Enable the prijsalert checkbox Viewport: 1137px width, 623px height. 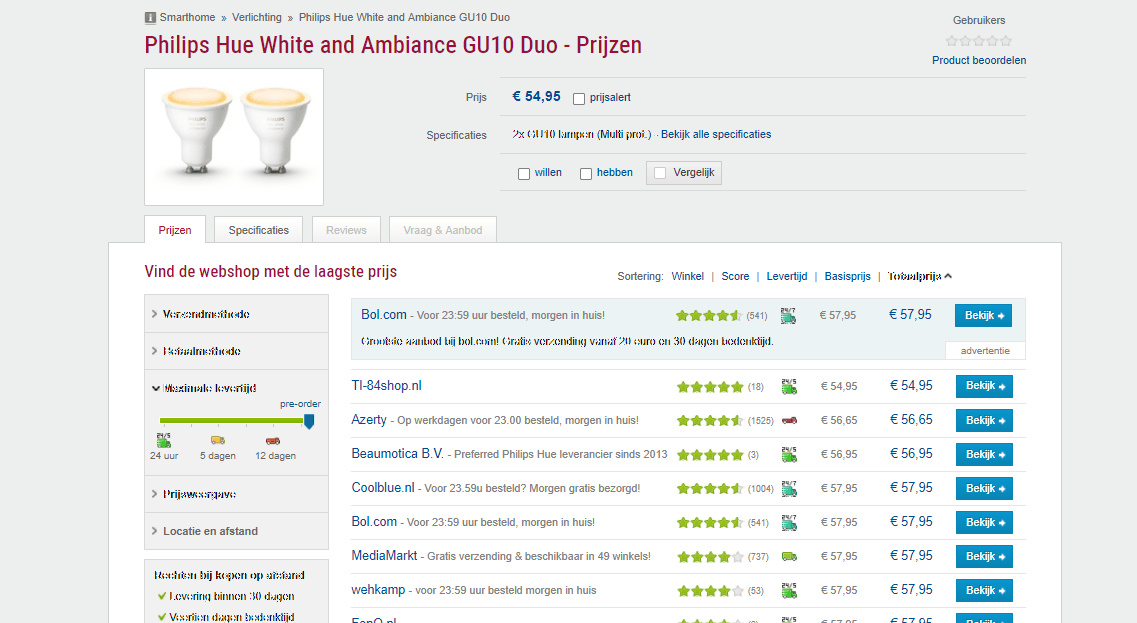(579, 99)
